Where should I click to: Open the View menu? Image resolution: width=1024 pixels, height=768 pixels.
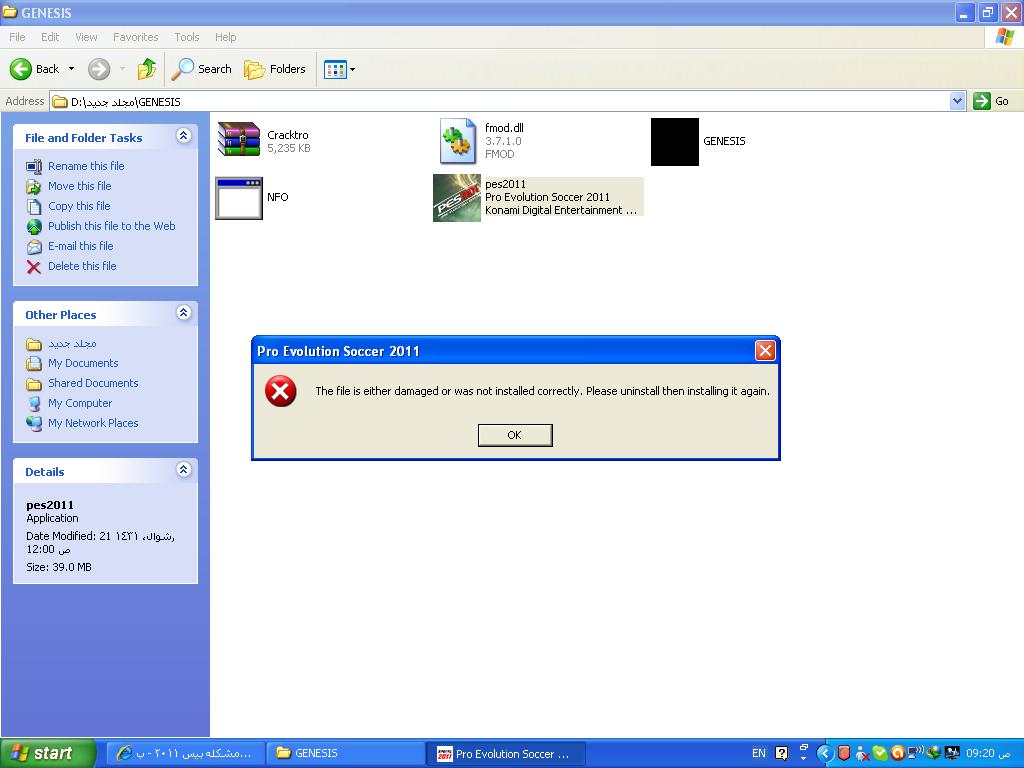pos(86,37)
